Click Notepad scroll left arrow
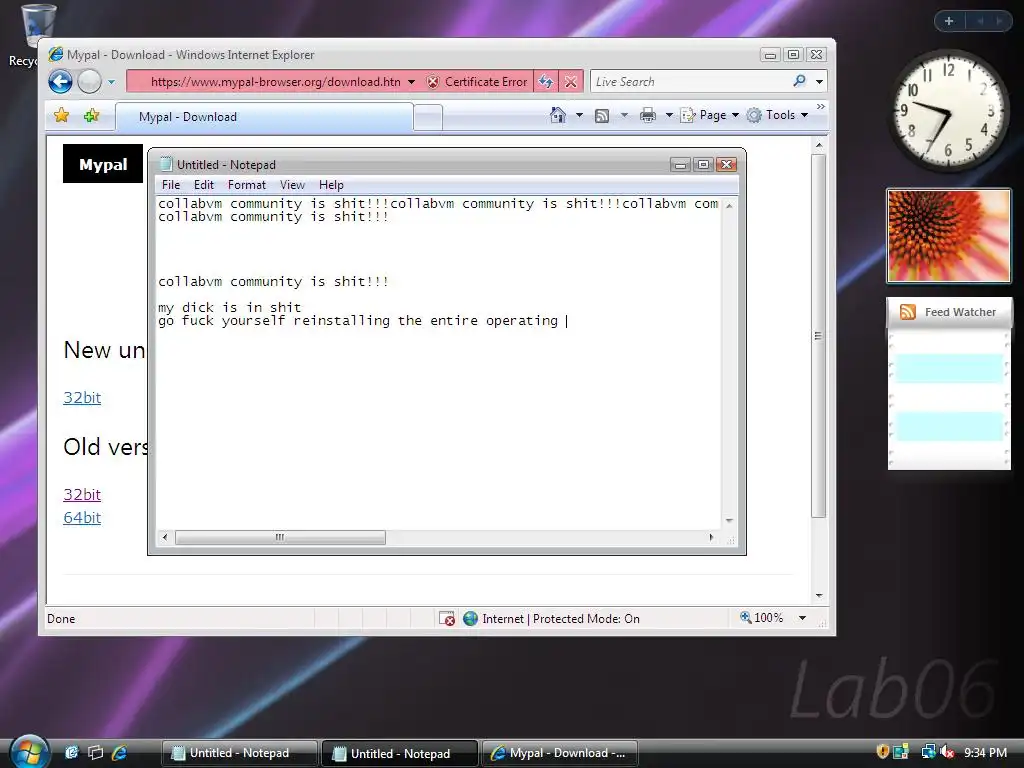 (165, 537)
